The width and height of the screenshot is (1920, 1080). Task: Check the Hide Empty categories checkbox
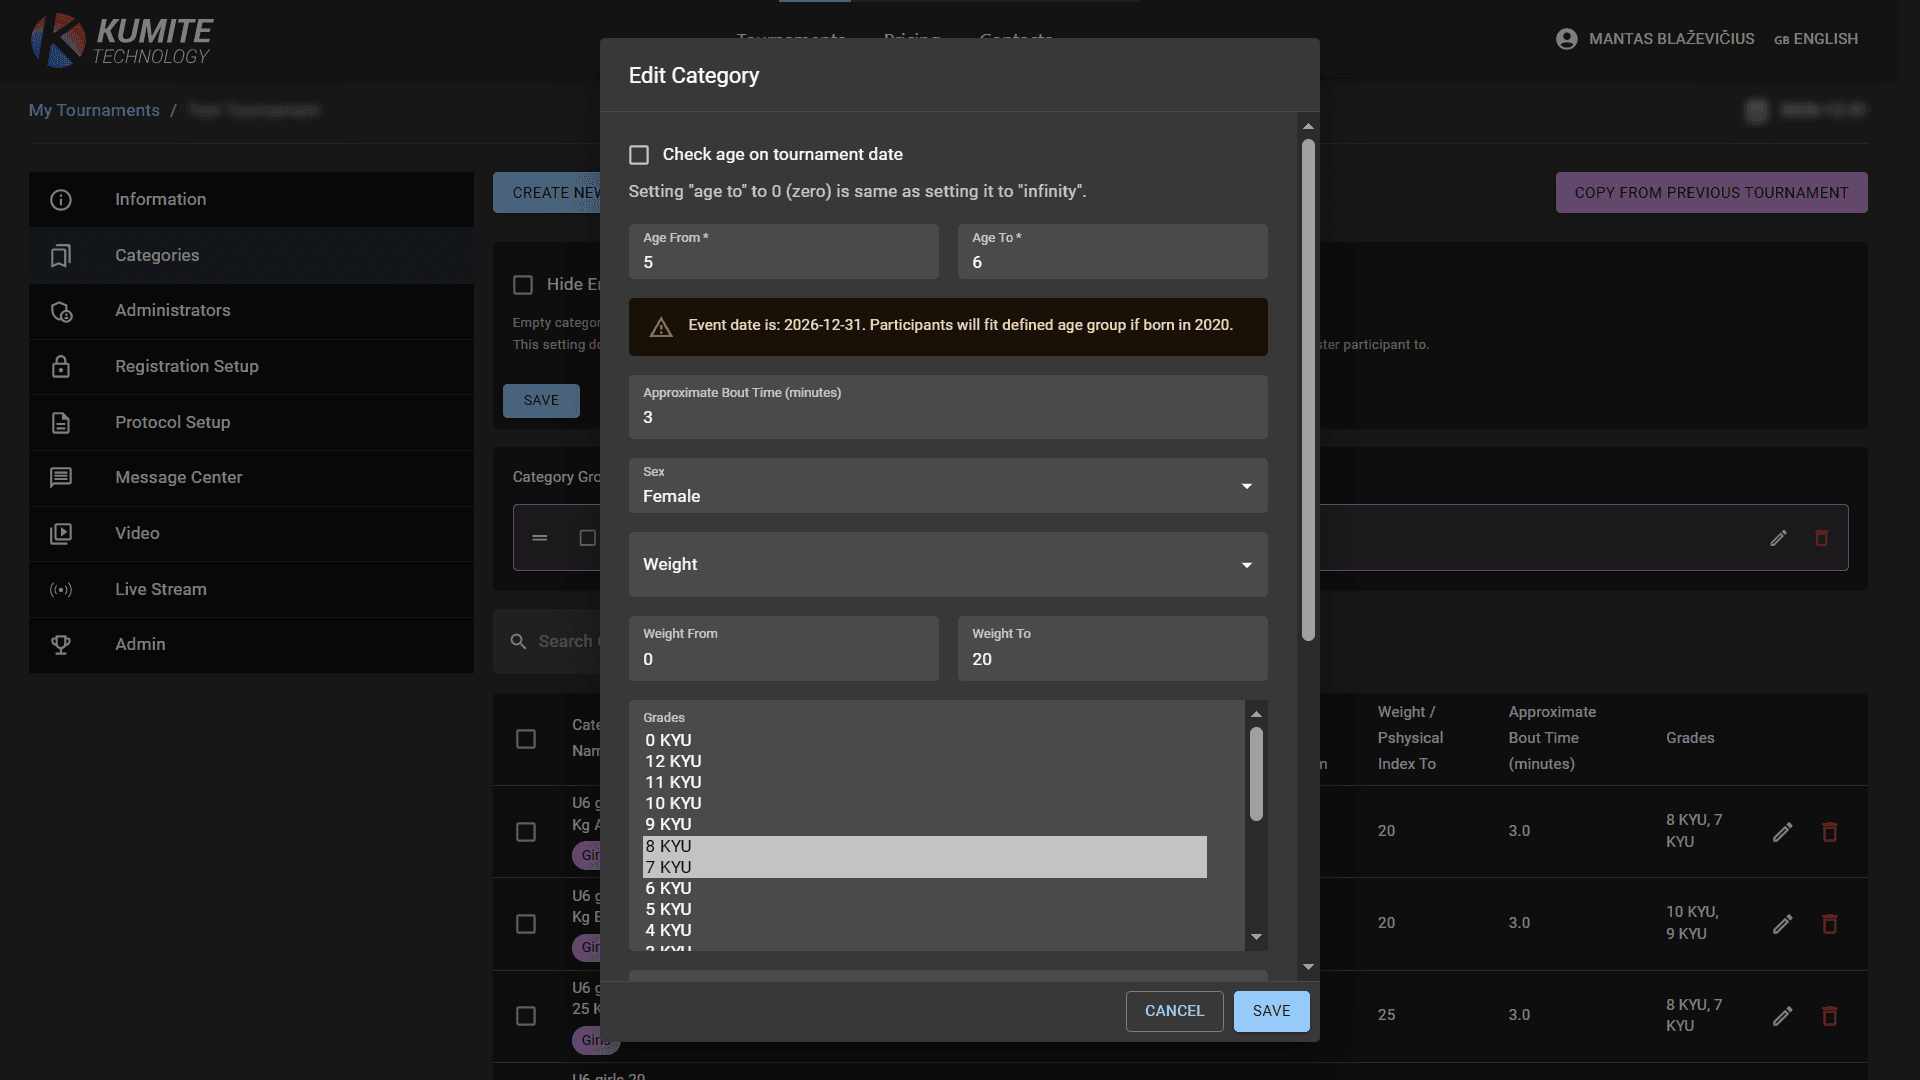(523, 285)
